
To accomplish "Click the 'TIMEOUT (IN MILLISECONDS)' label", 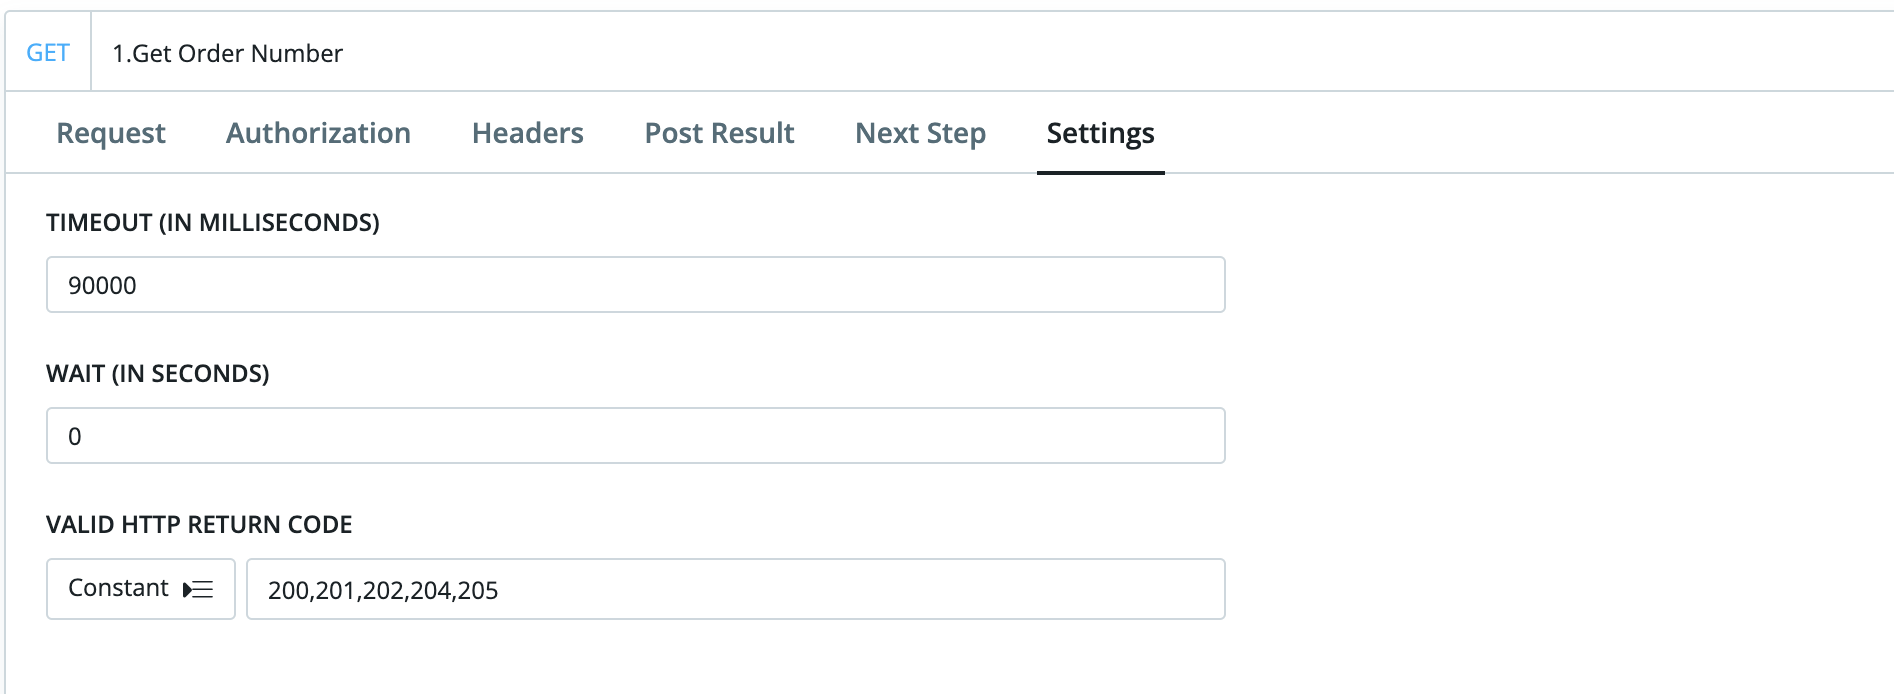I will [x=212, y=222].
